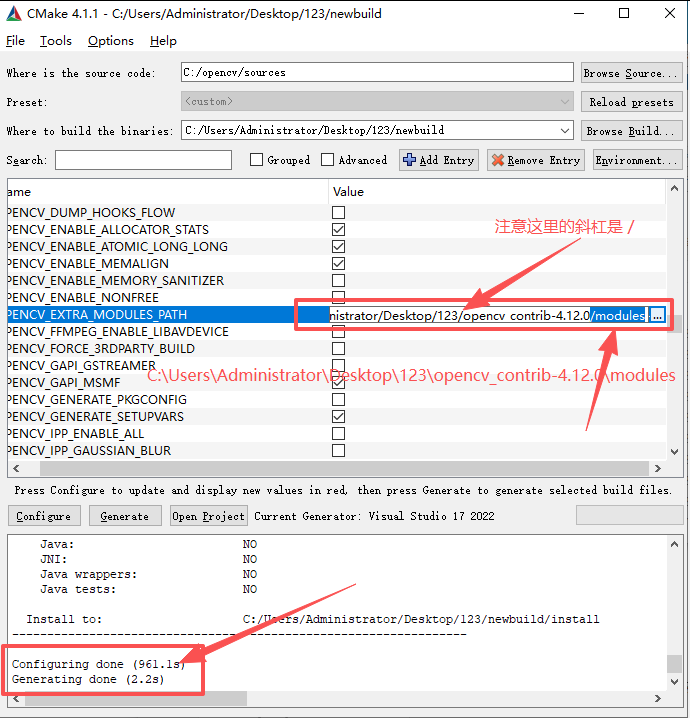The image size is (690, 718).
Task: Uncheck OPENCV_ENABLE_ALLOCATOR_STATS
Action: pos(338,229)
